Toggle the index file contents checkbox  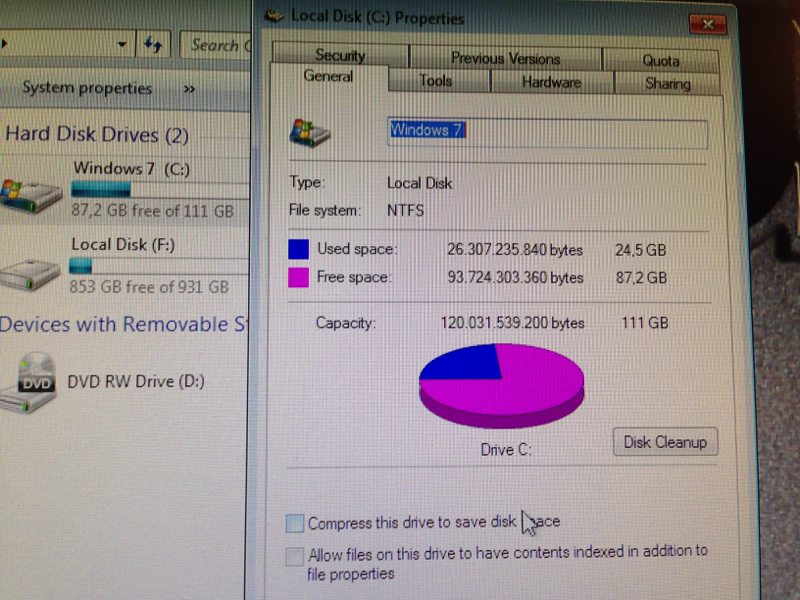pyautogui.click(x=294, y=557)
